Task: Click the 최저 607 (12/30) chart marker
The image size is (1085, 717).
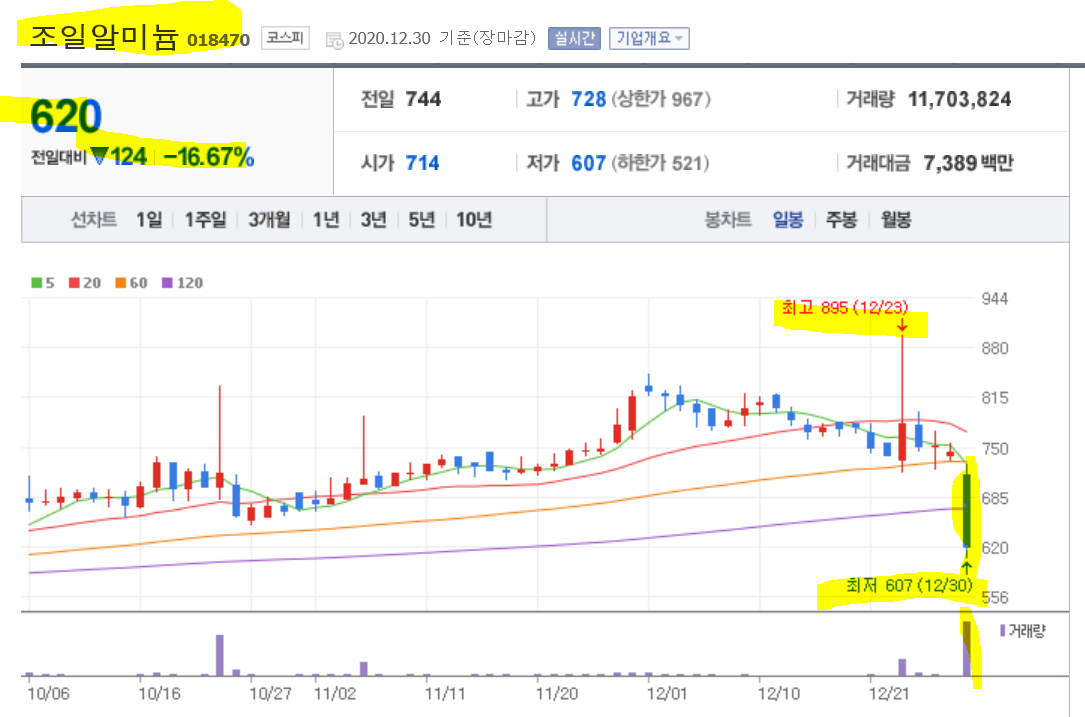Action: [909, 586]
